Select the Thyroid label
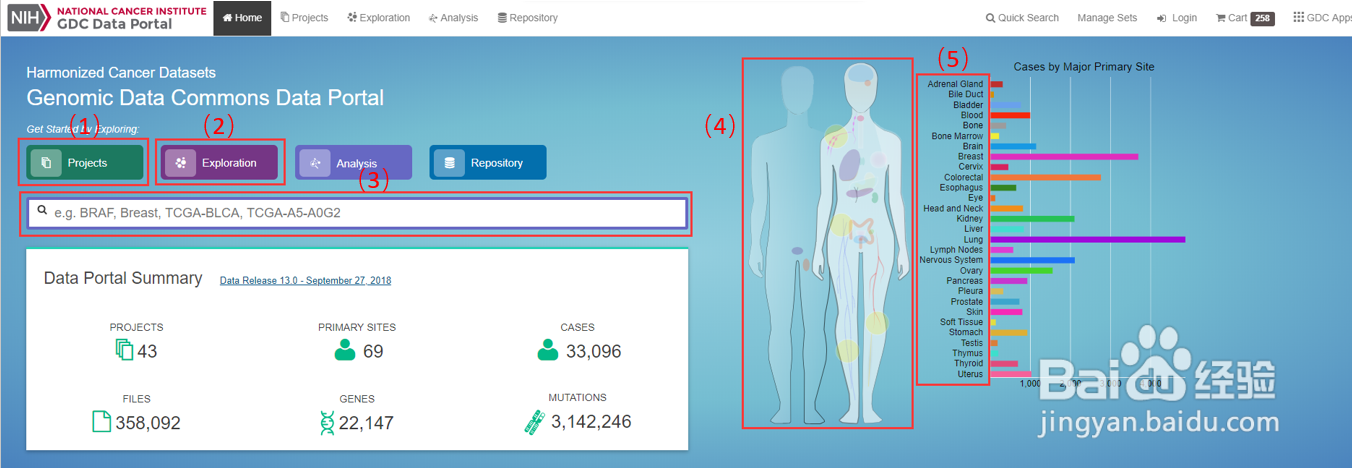 [x=968, y=364]
